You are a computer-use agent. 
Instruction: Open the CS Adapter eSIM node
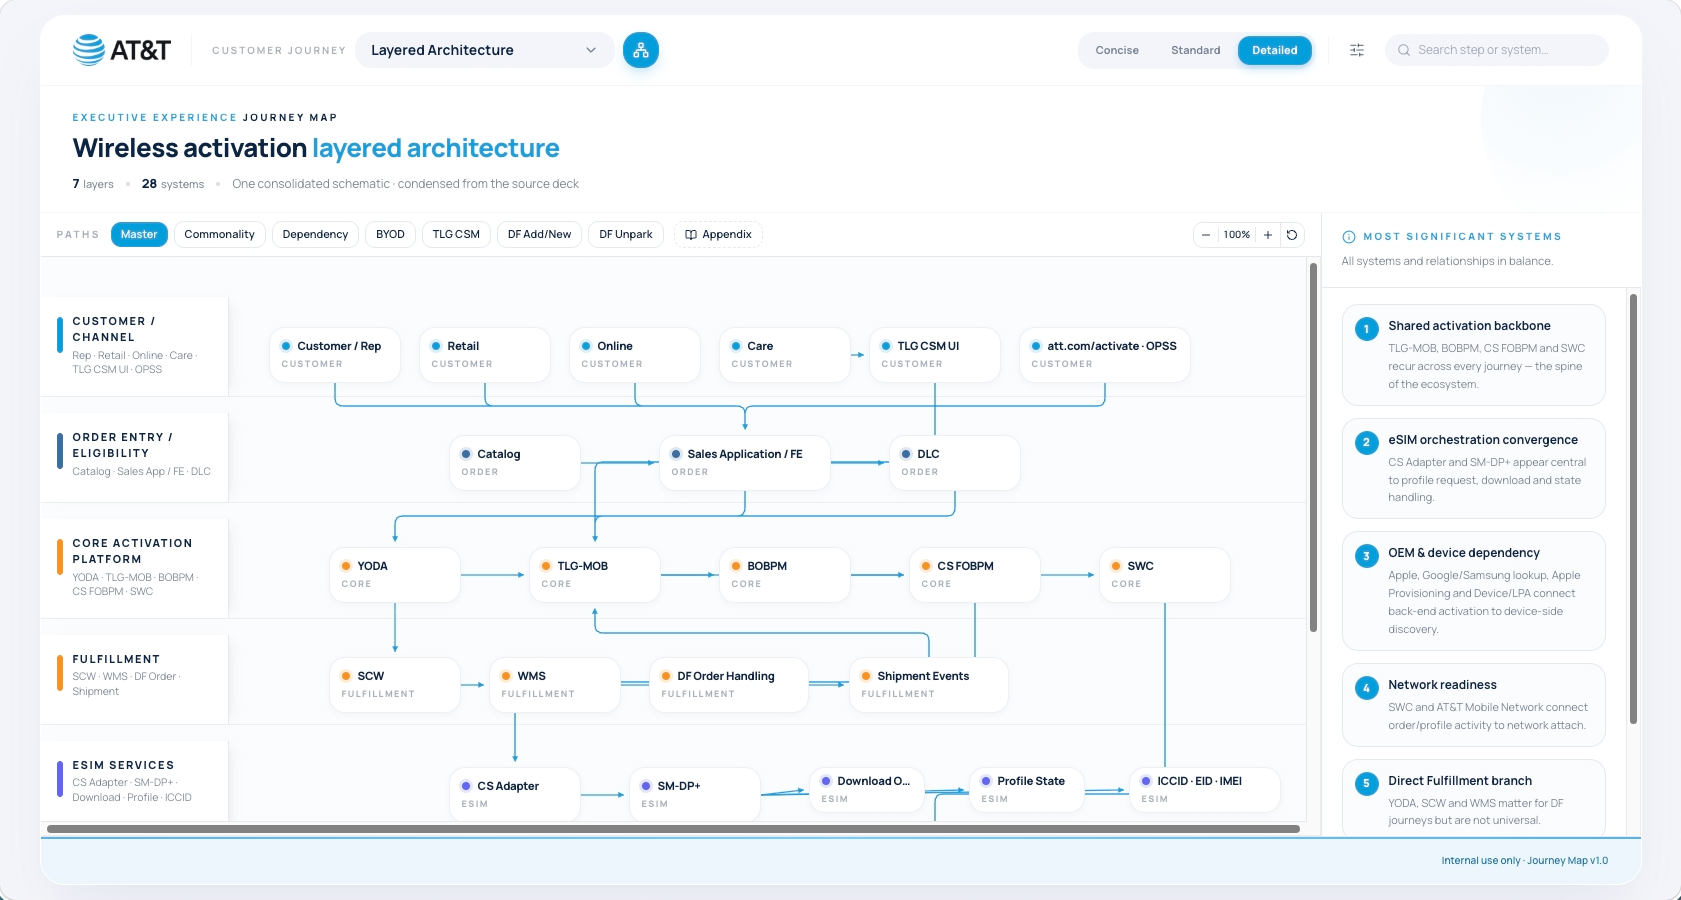[515, 795]
